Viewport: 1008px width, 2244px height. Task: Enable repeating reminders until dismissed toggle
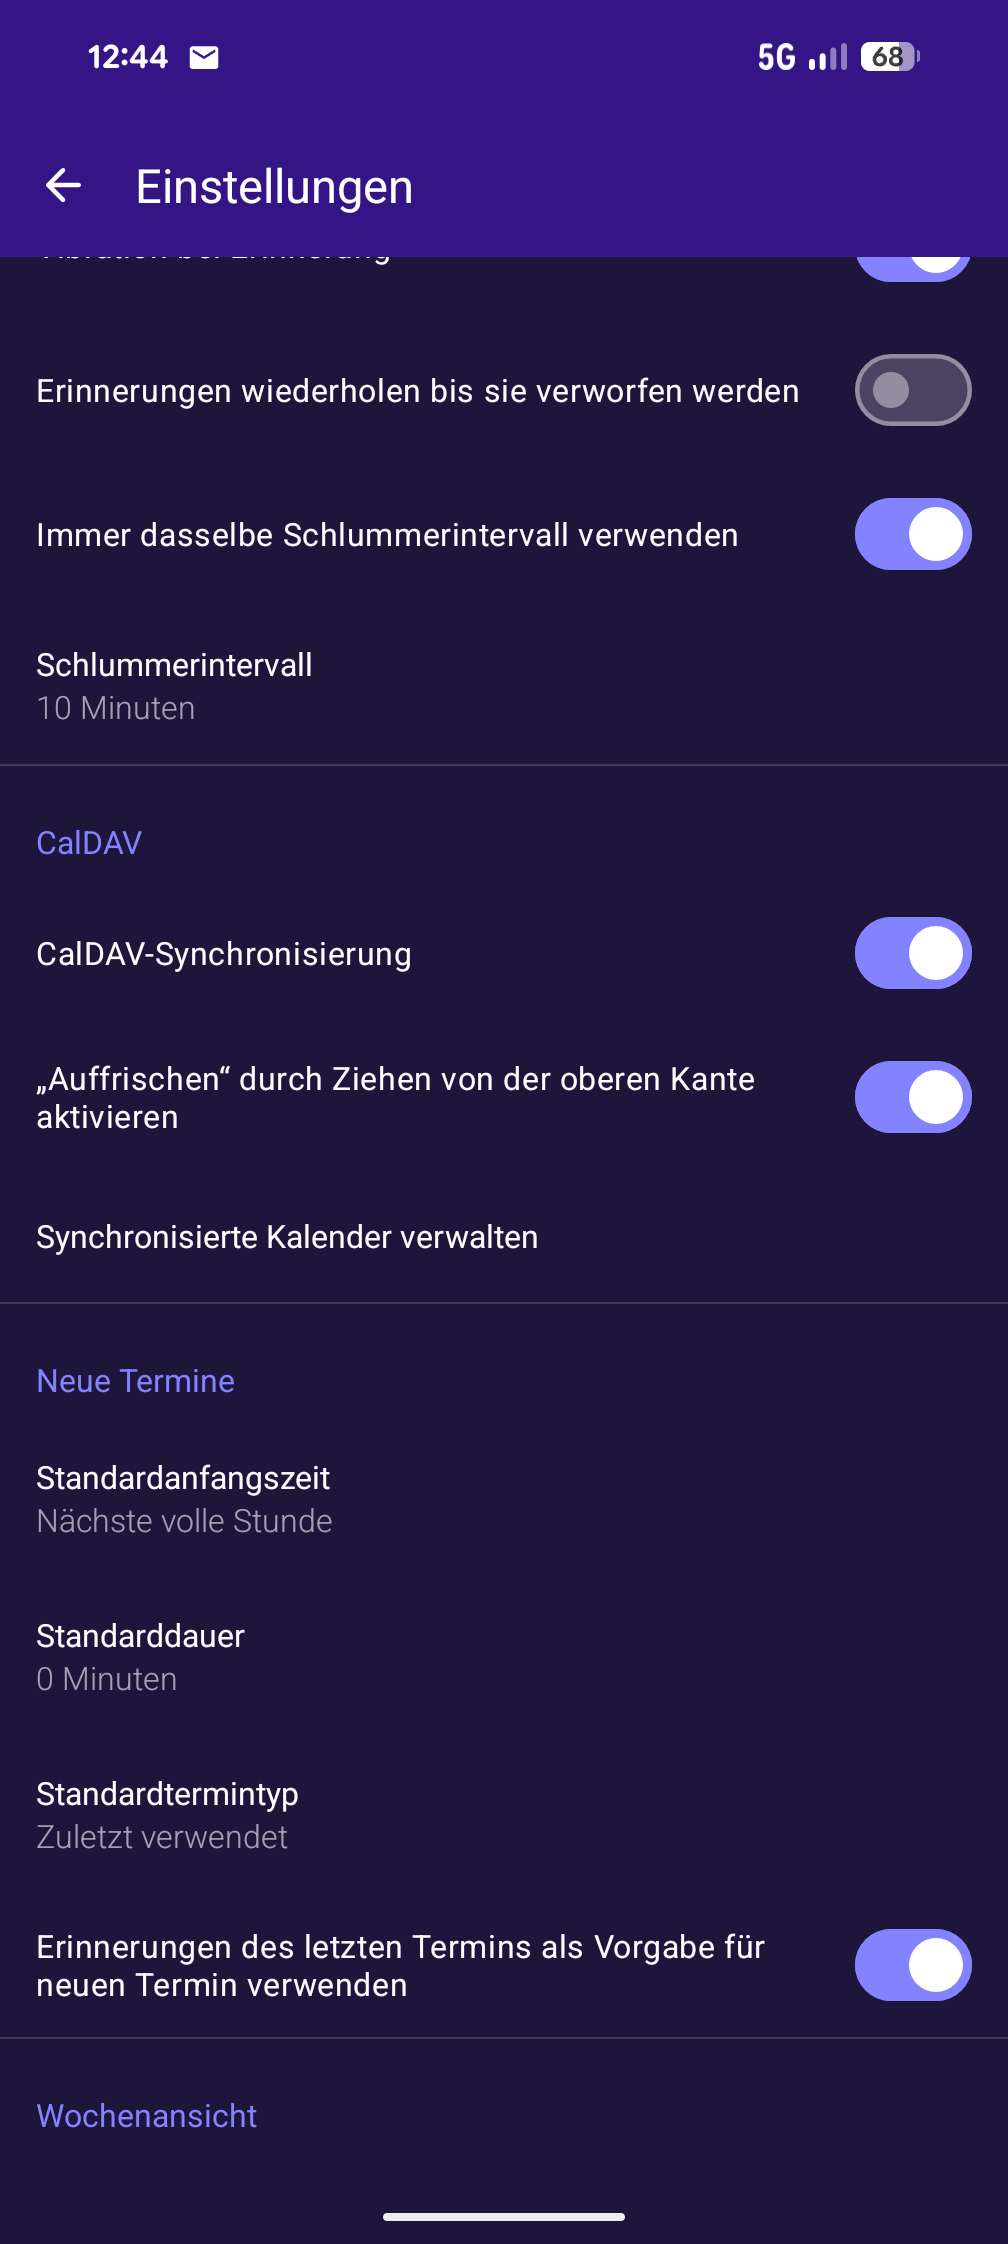click(x=912, y=390)
